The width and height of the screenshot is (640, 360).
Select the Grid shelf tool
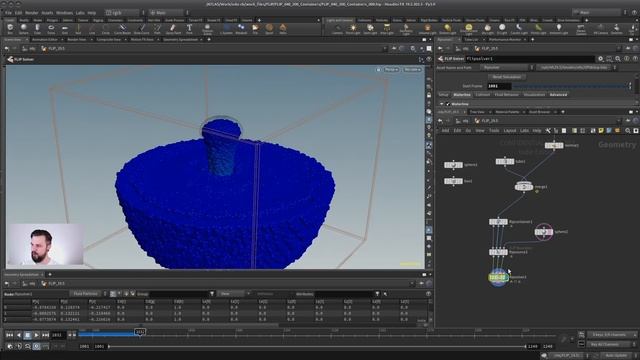point(64,29)
